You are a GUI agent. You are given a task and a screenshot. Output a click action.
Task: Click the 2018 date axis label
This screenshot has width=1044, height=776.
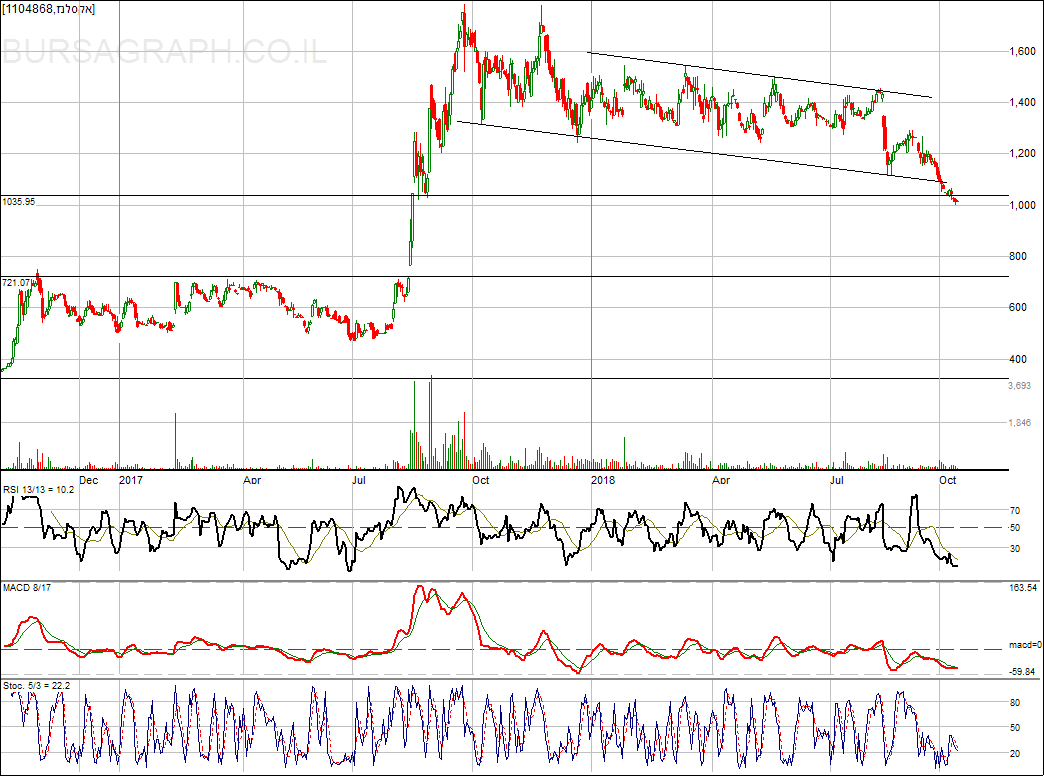pyautogui.click(x=603, y=480)
